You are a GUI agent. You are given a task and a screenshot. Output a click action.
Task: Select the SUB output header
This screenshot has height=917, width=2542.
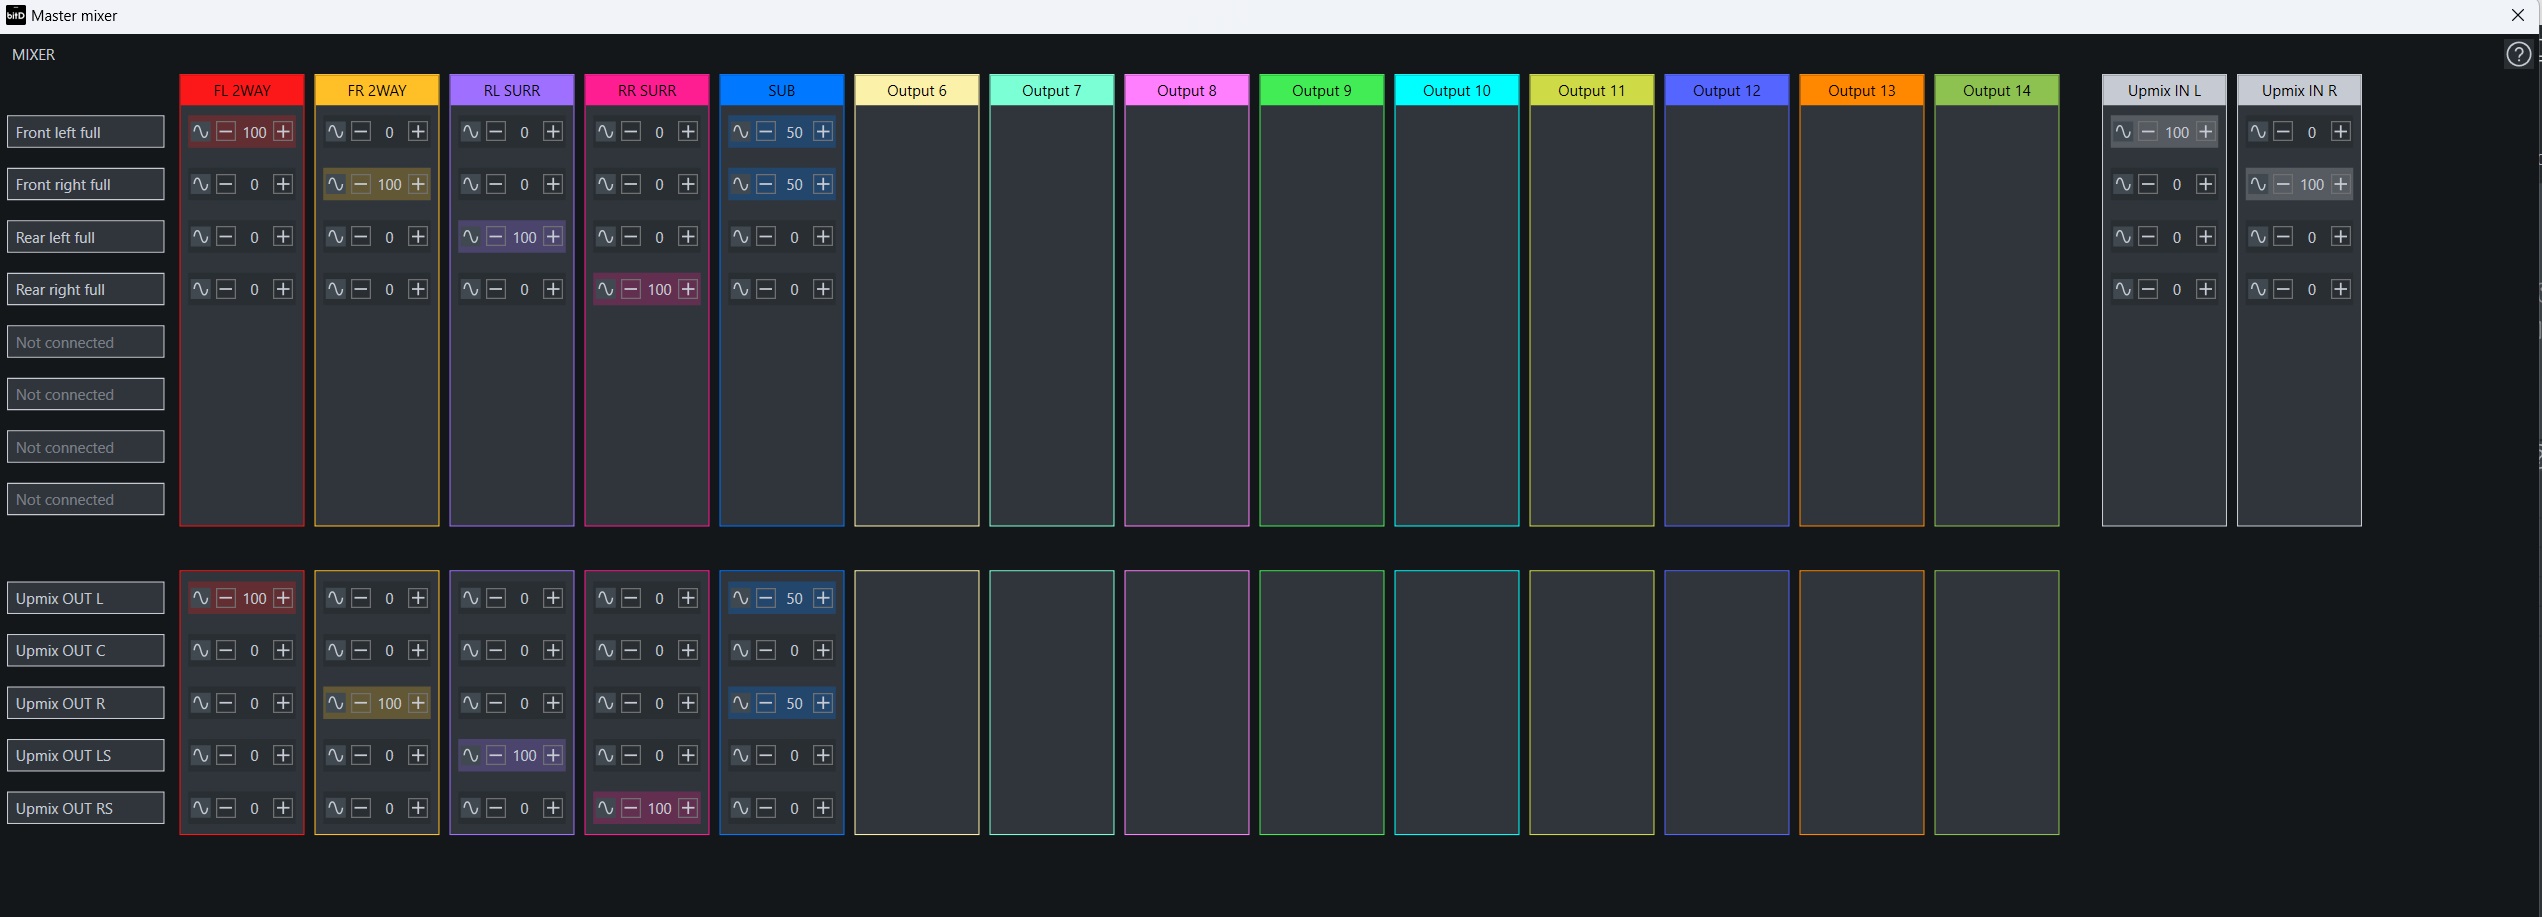pos(782,90)
